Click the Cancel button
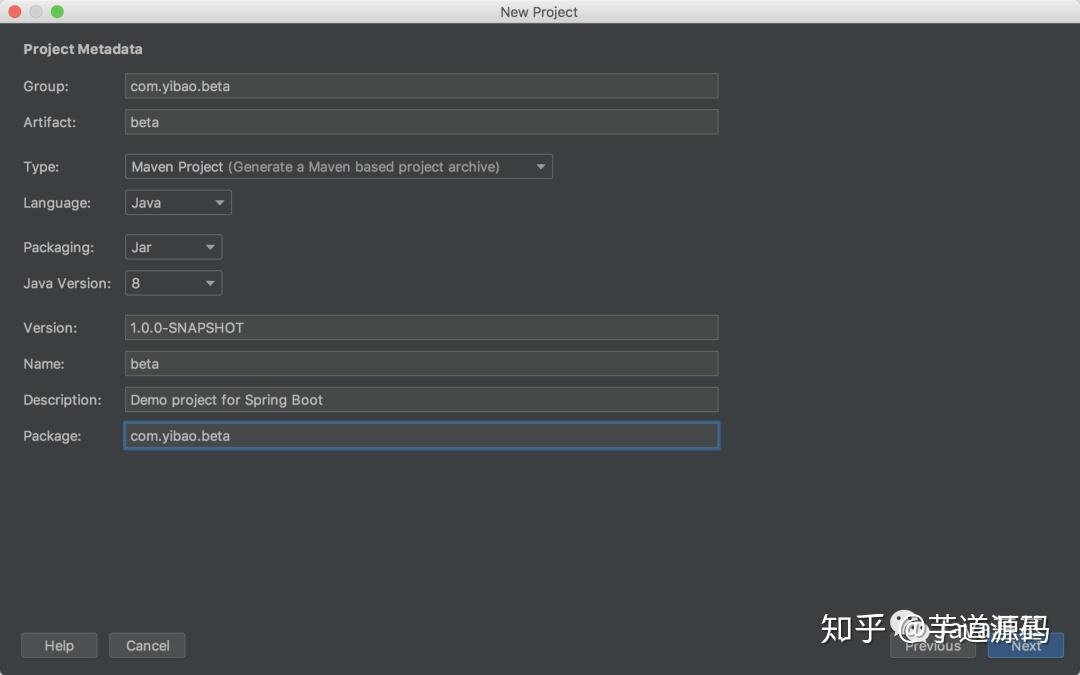This screenshot has height=675, width=1080. point(147,645)
